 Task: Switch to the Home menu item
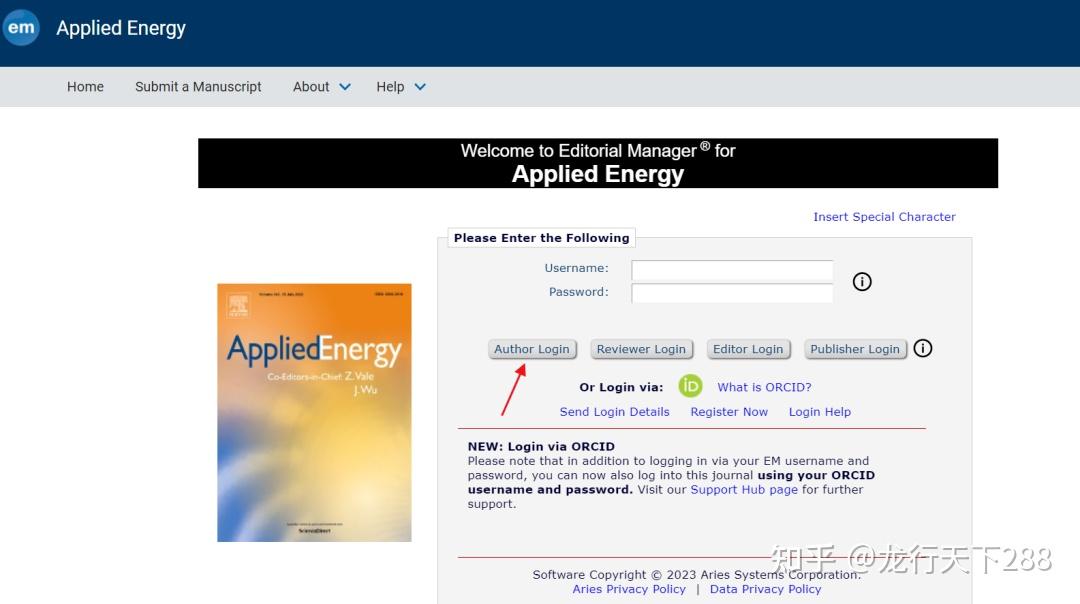[85, 87]
